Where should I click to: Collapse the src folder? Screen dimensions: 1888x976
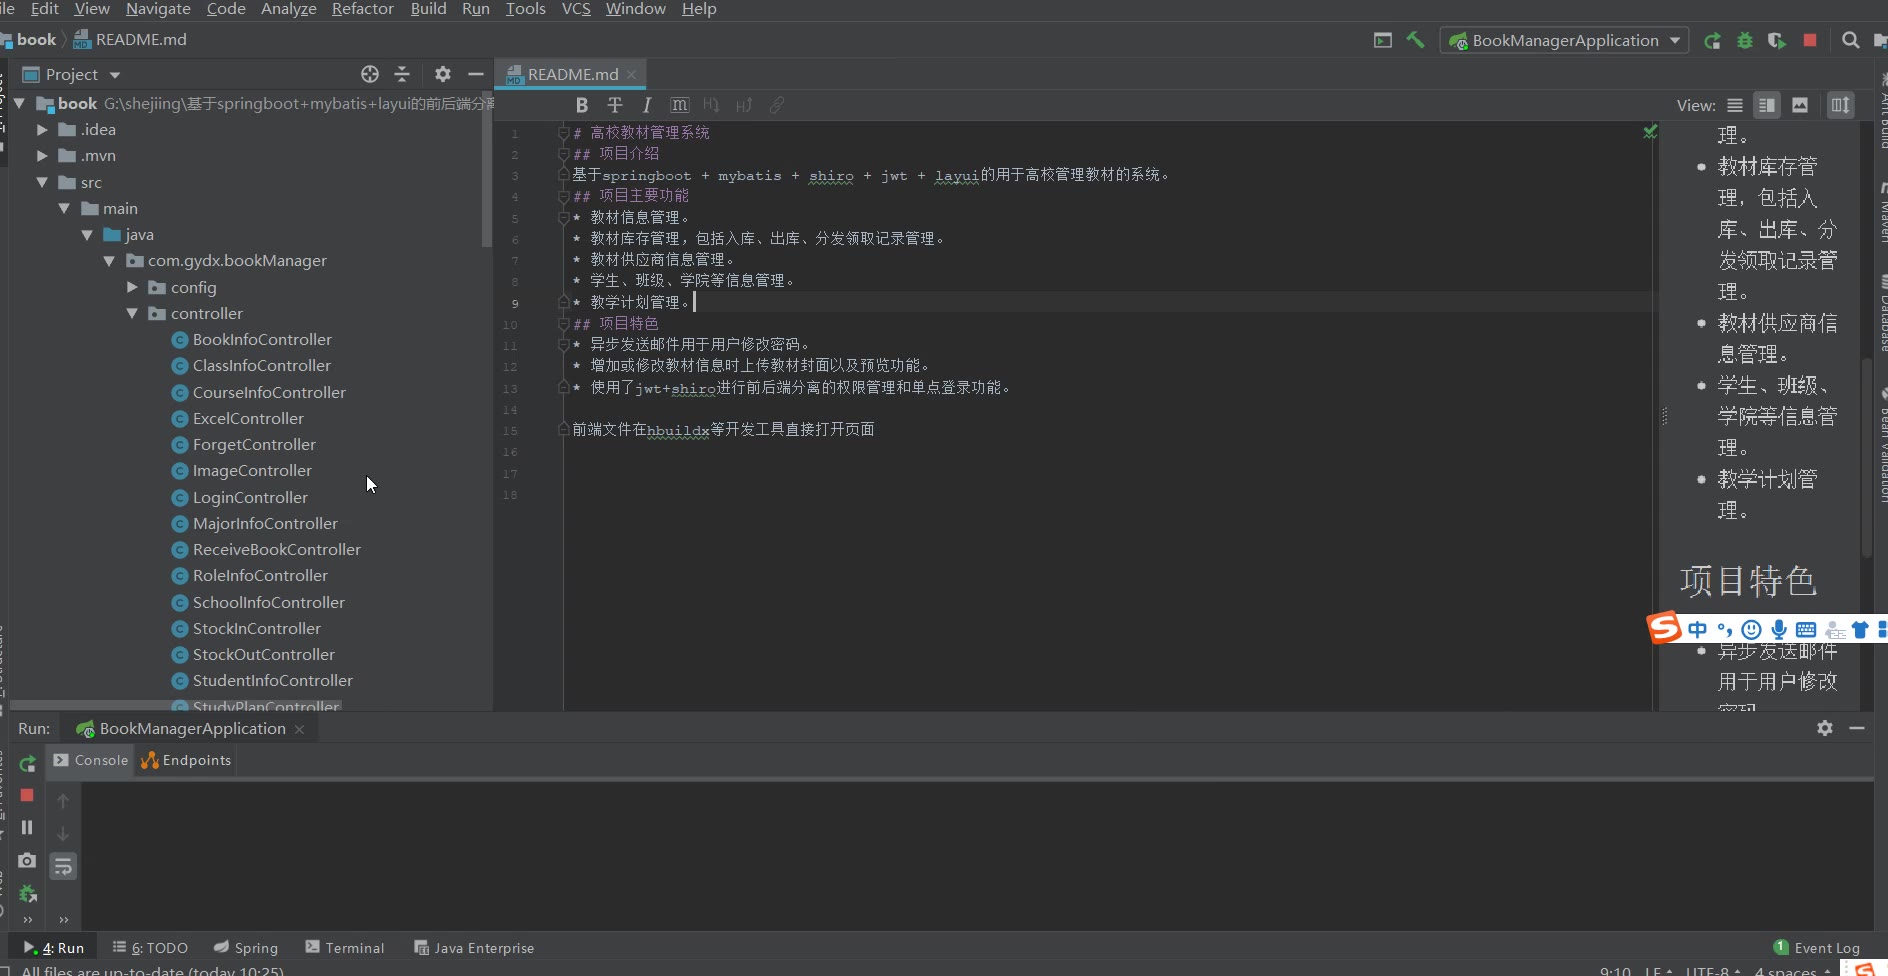[x=42, y=182]
